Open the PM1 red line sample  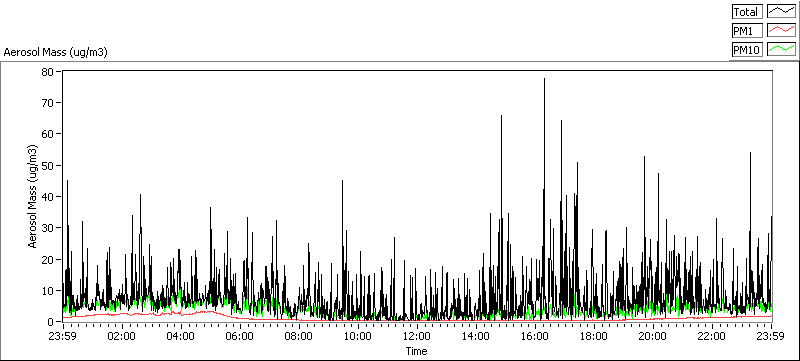[x=781, y=31]
